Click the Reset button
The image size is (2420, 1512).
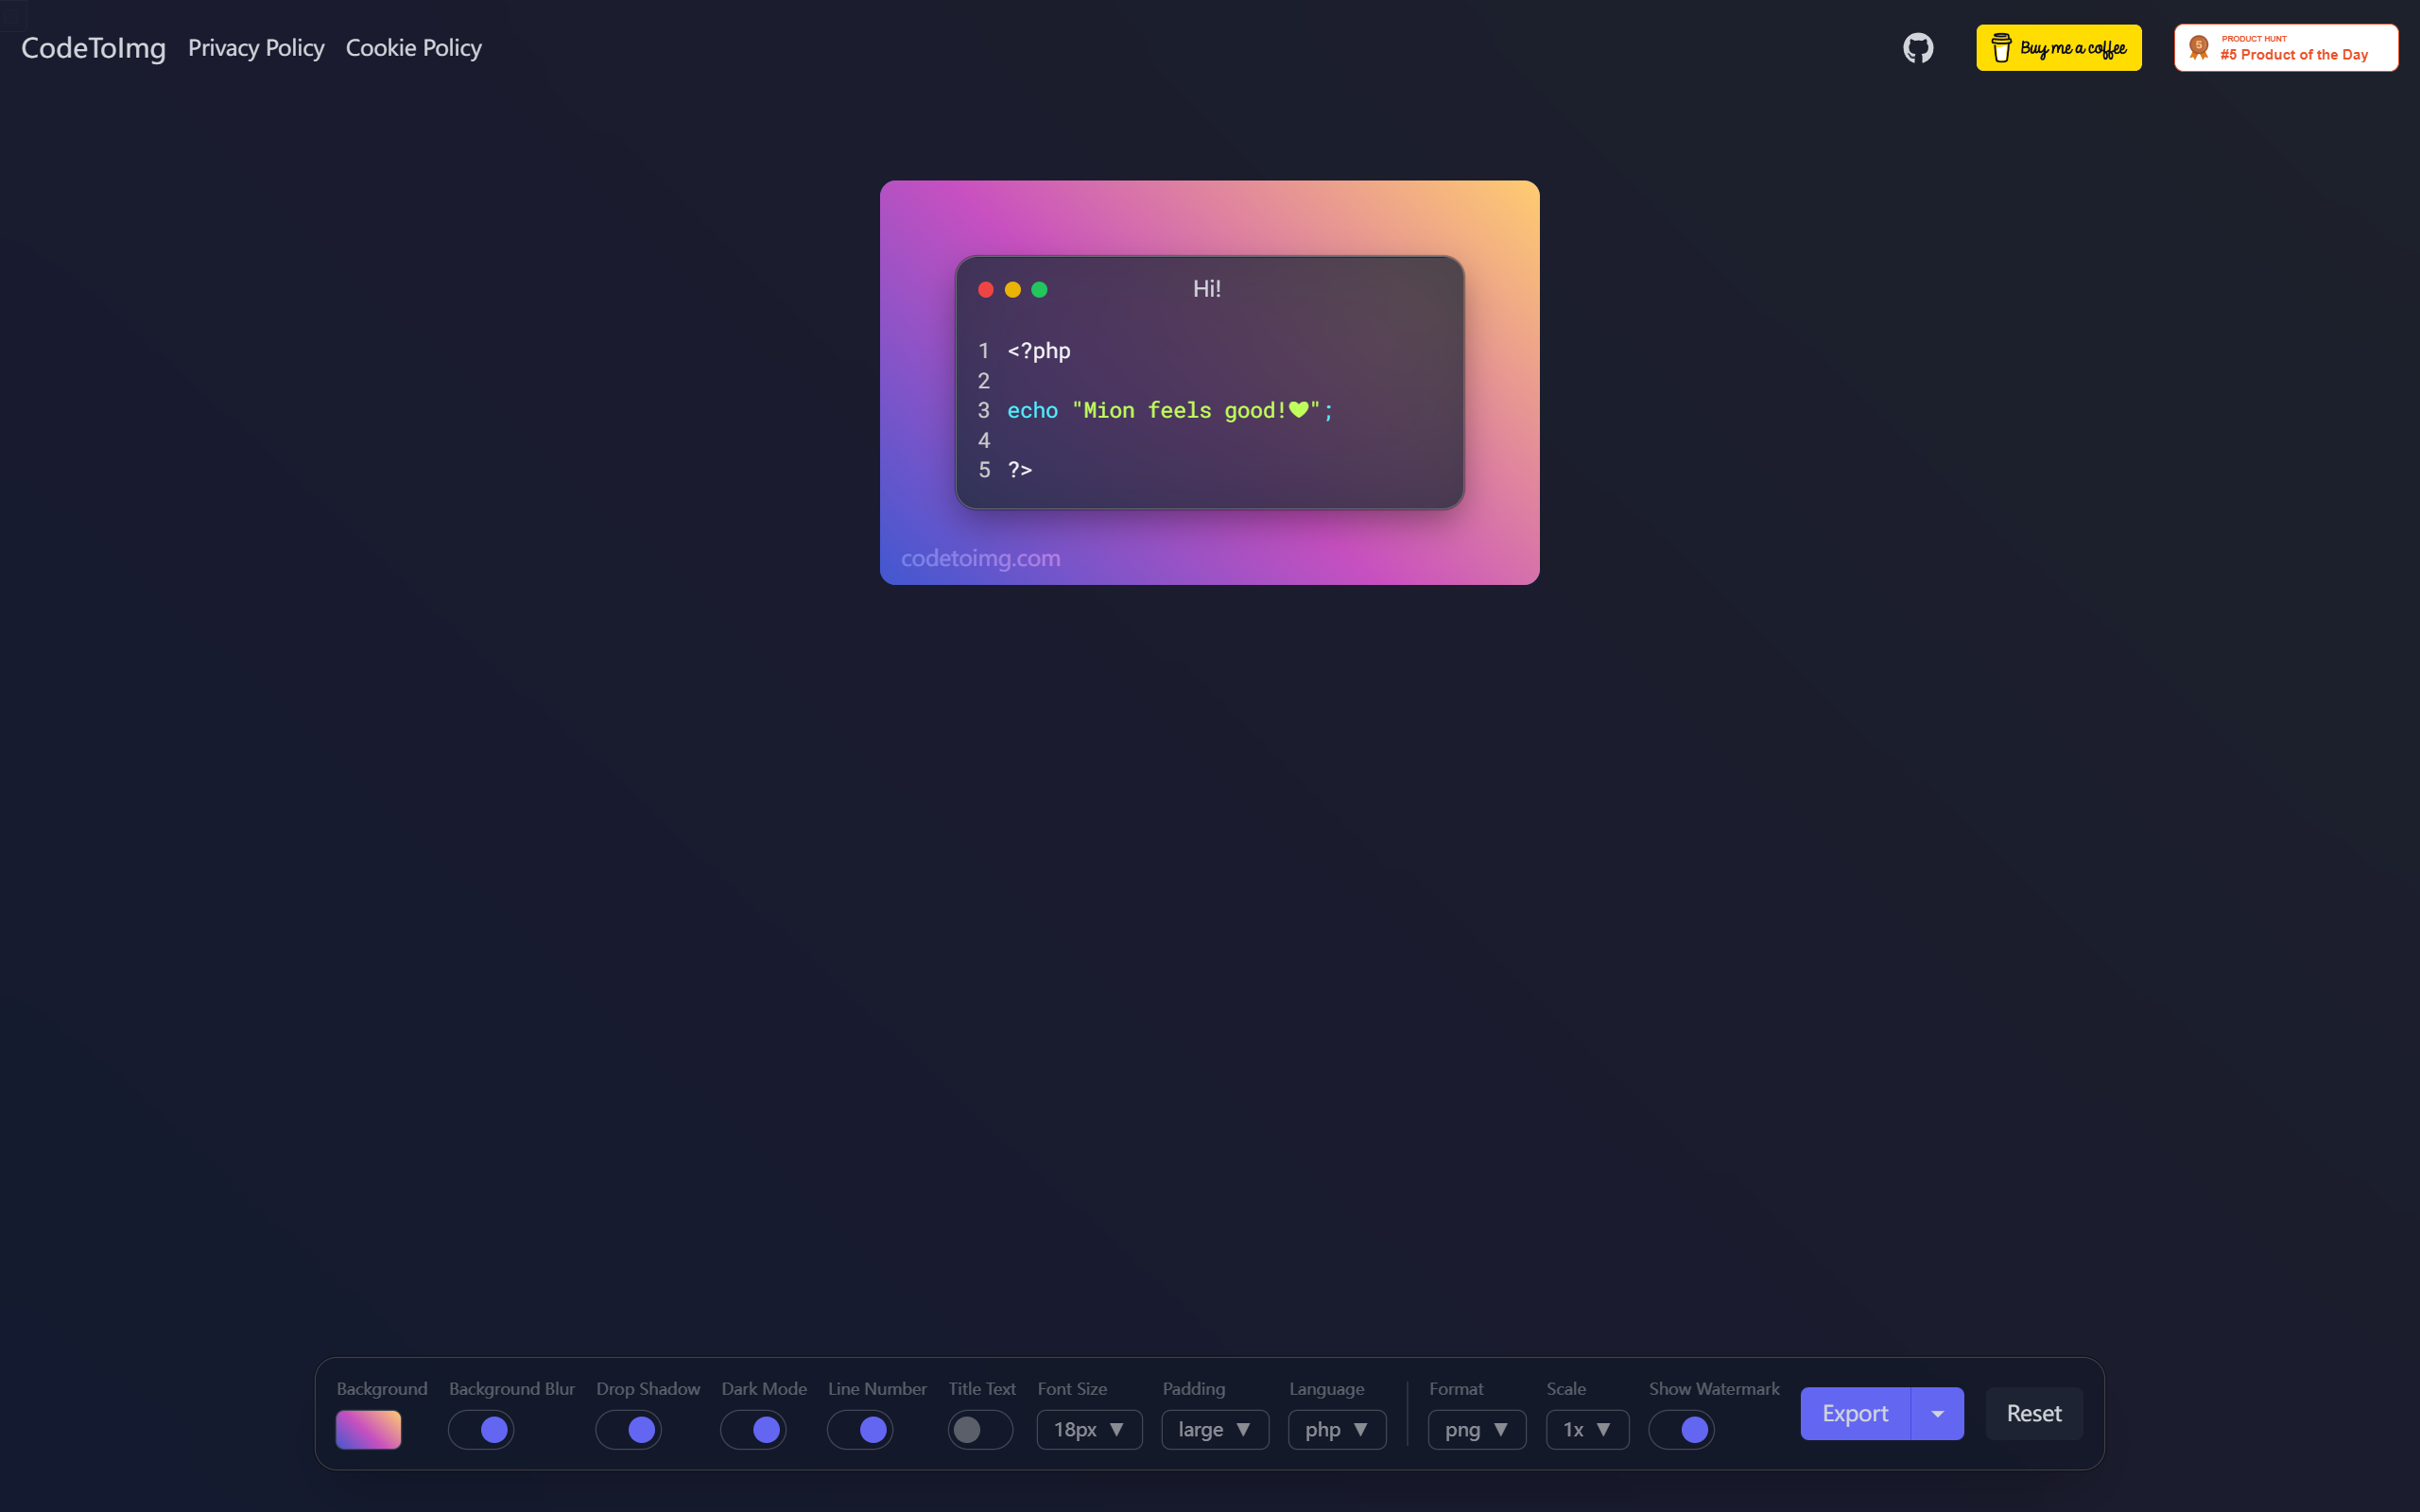click(x=2034, y=1413)
